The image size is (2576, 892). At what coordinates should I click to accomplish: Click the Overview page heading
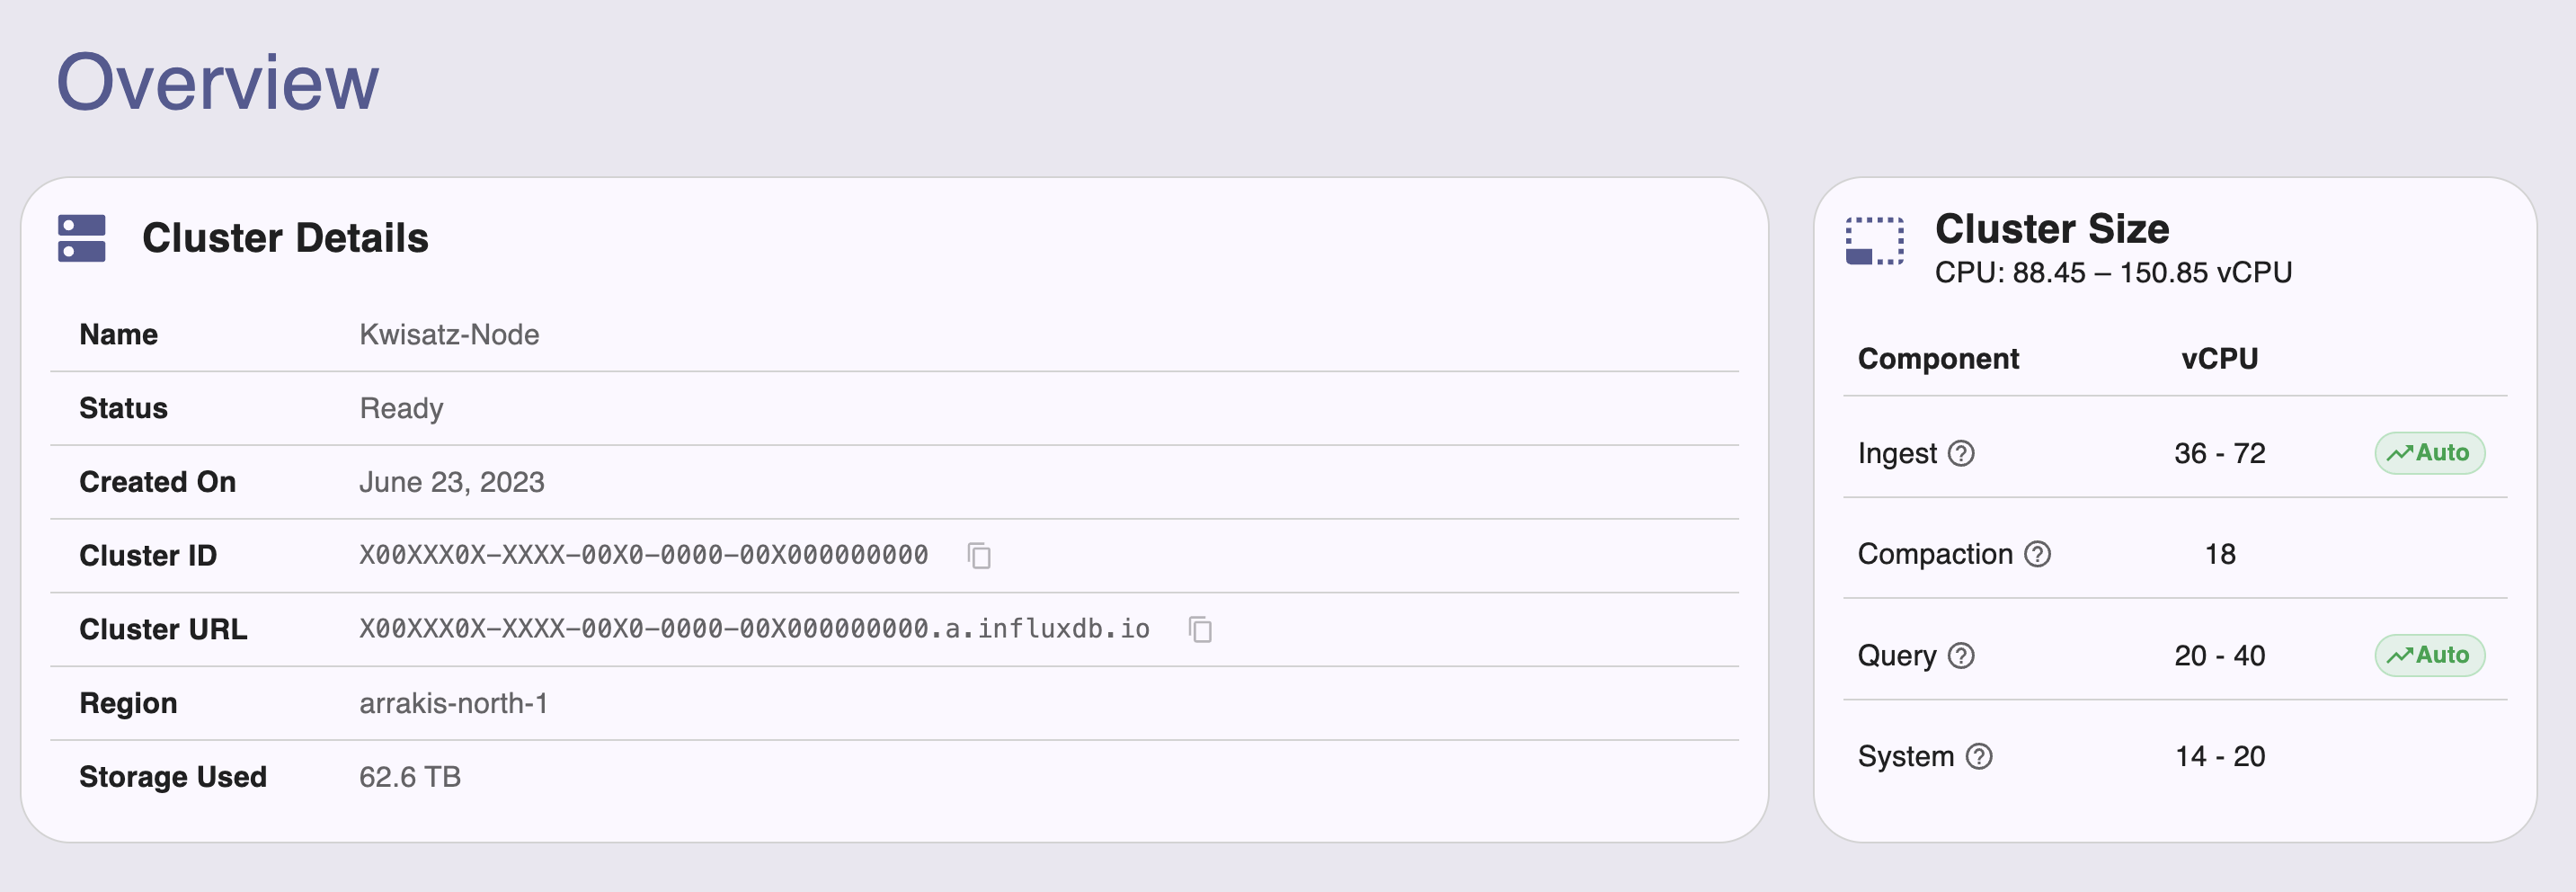(x=218, y=85)
